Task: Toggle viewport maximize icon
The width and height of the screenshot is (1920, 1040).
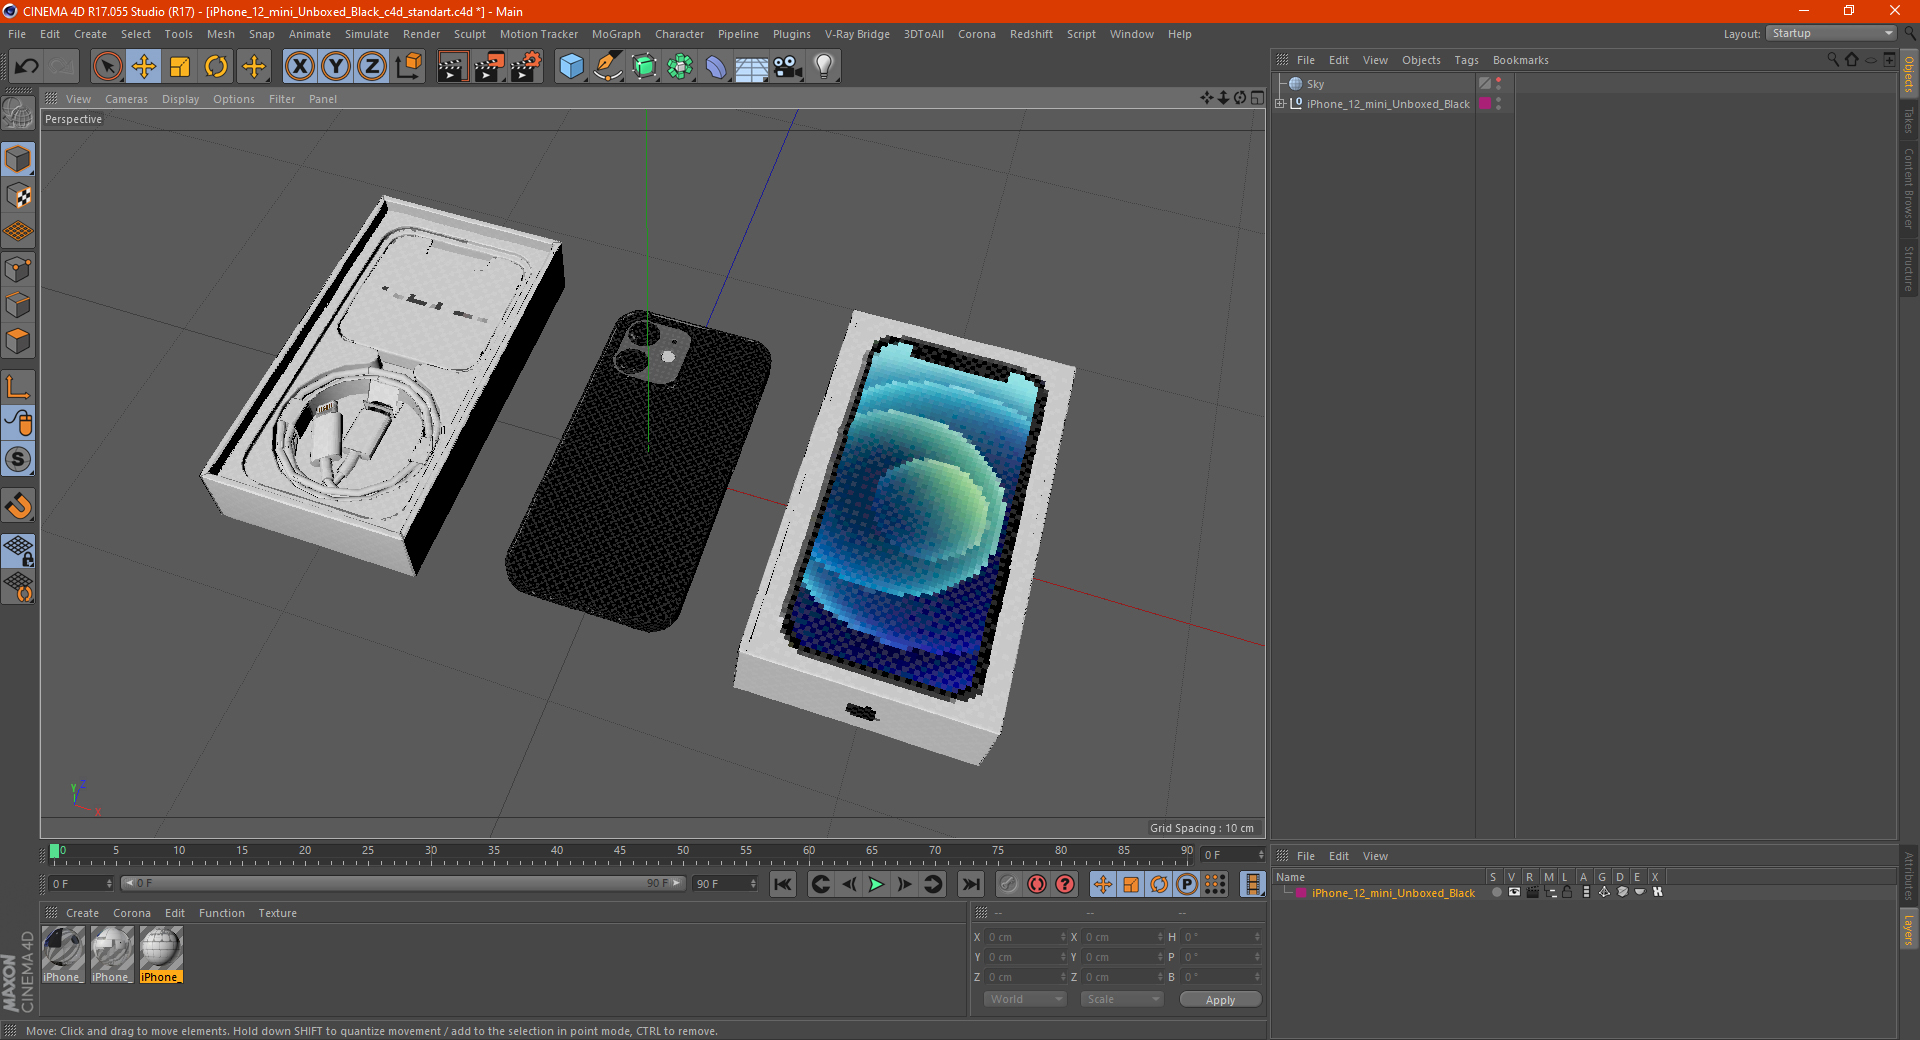Action: pyautogui.click(x=1257, y=98)
